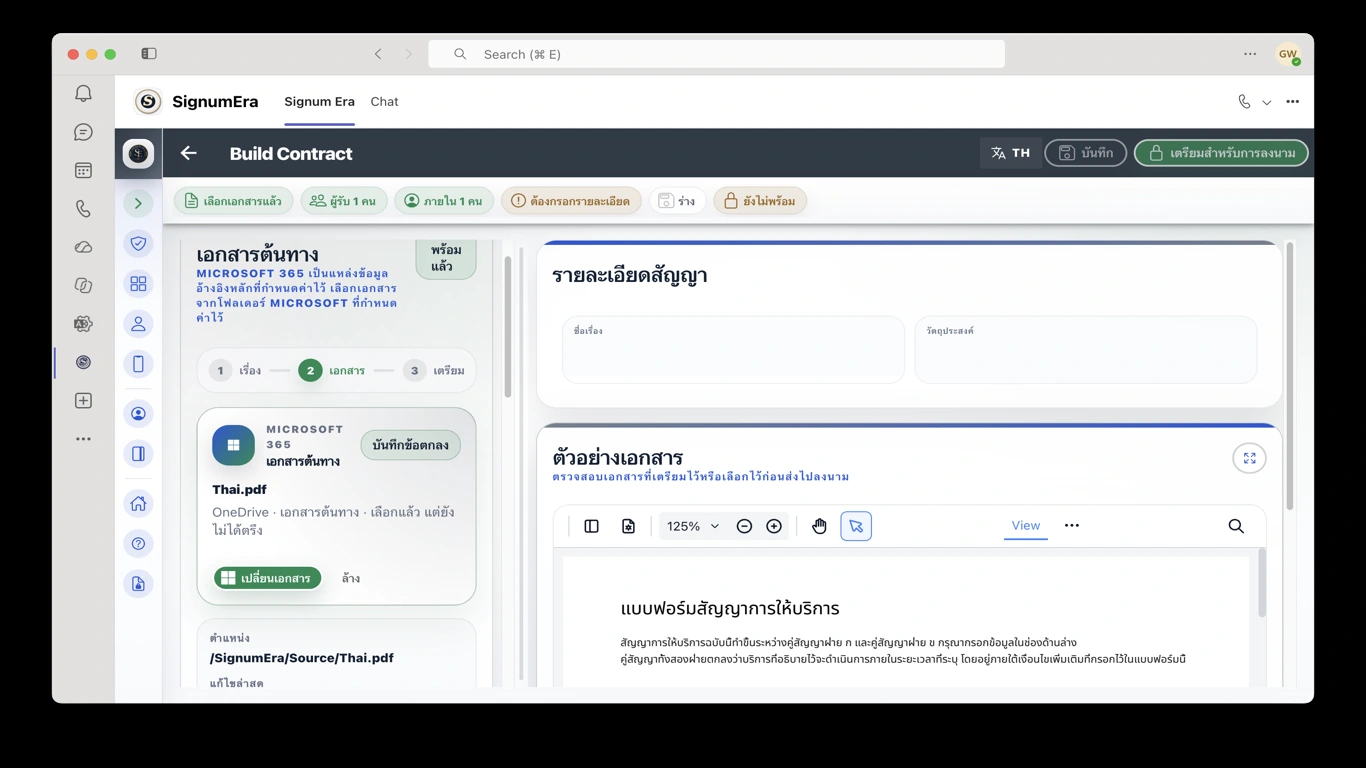Click the source panel vertical scrollbar
Screen dimensions: 1366x768
coord(507,327)
